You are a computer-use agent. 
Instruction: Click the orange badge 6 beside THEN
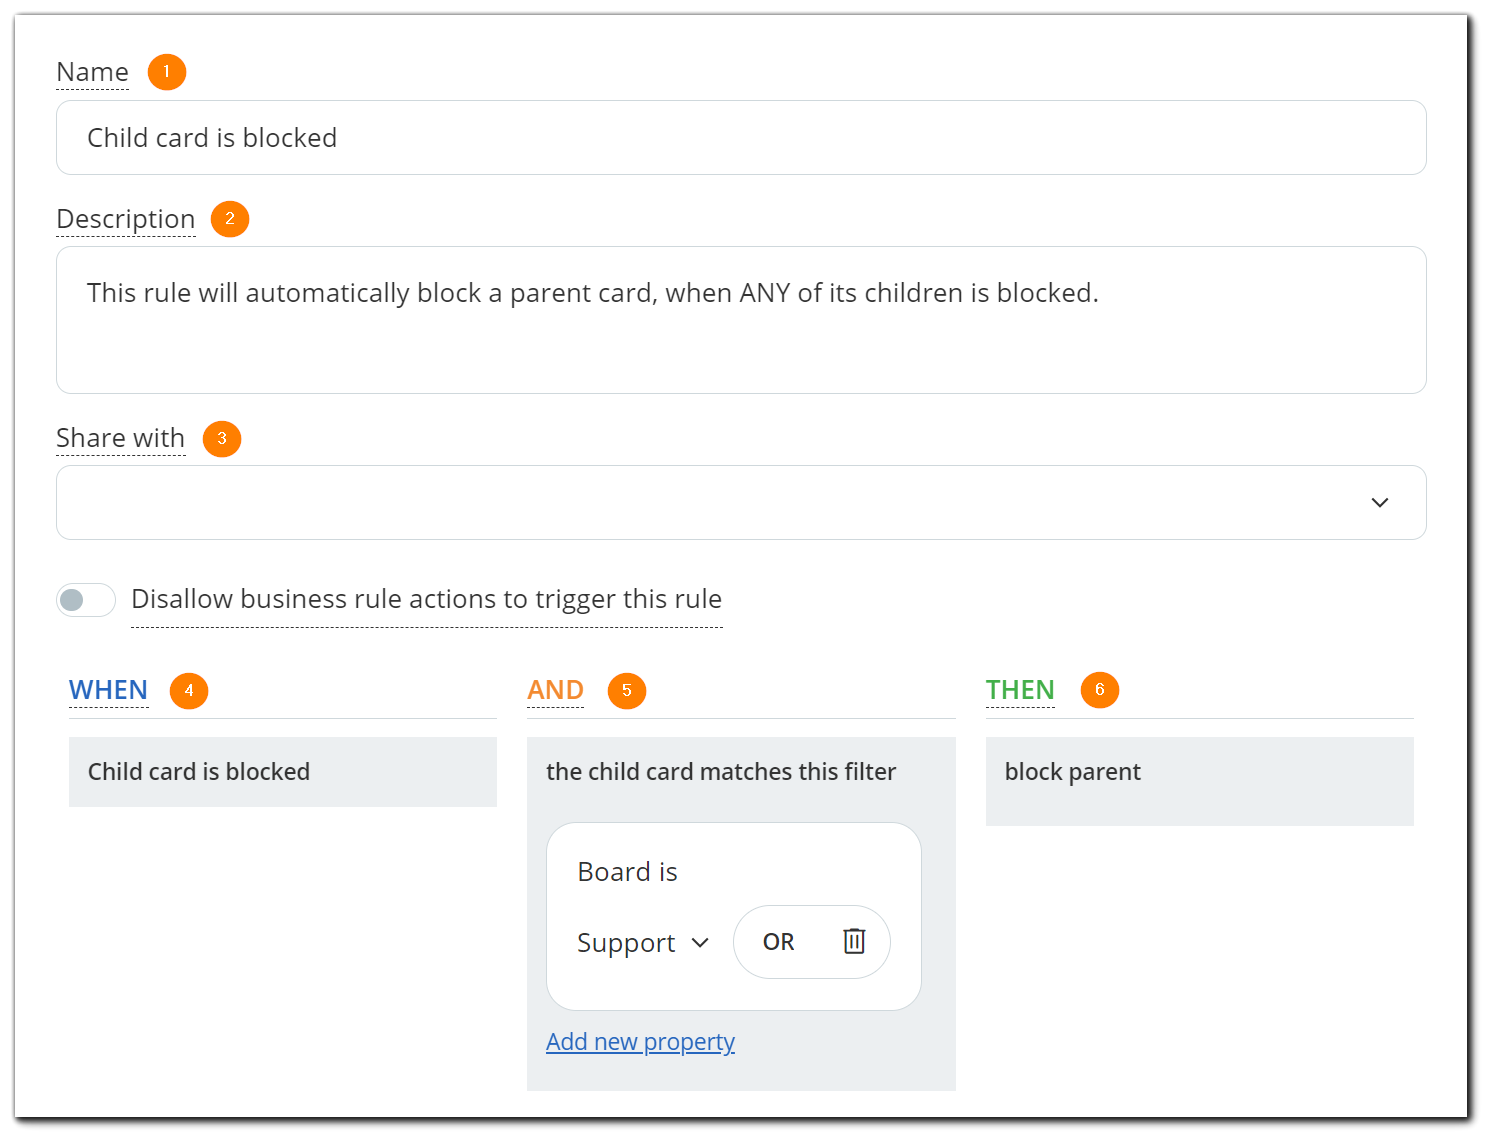pyautogui.click(x=1100, y=689)
